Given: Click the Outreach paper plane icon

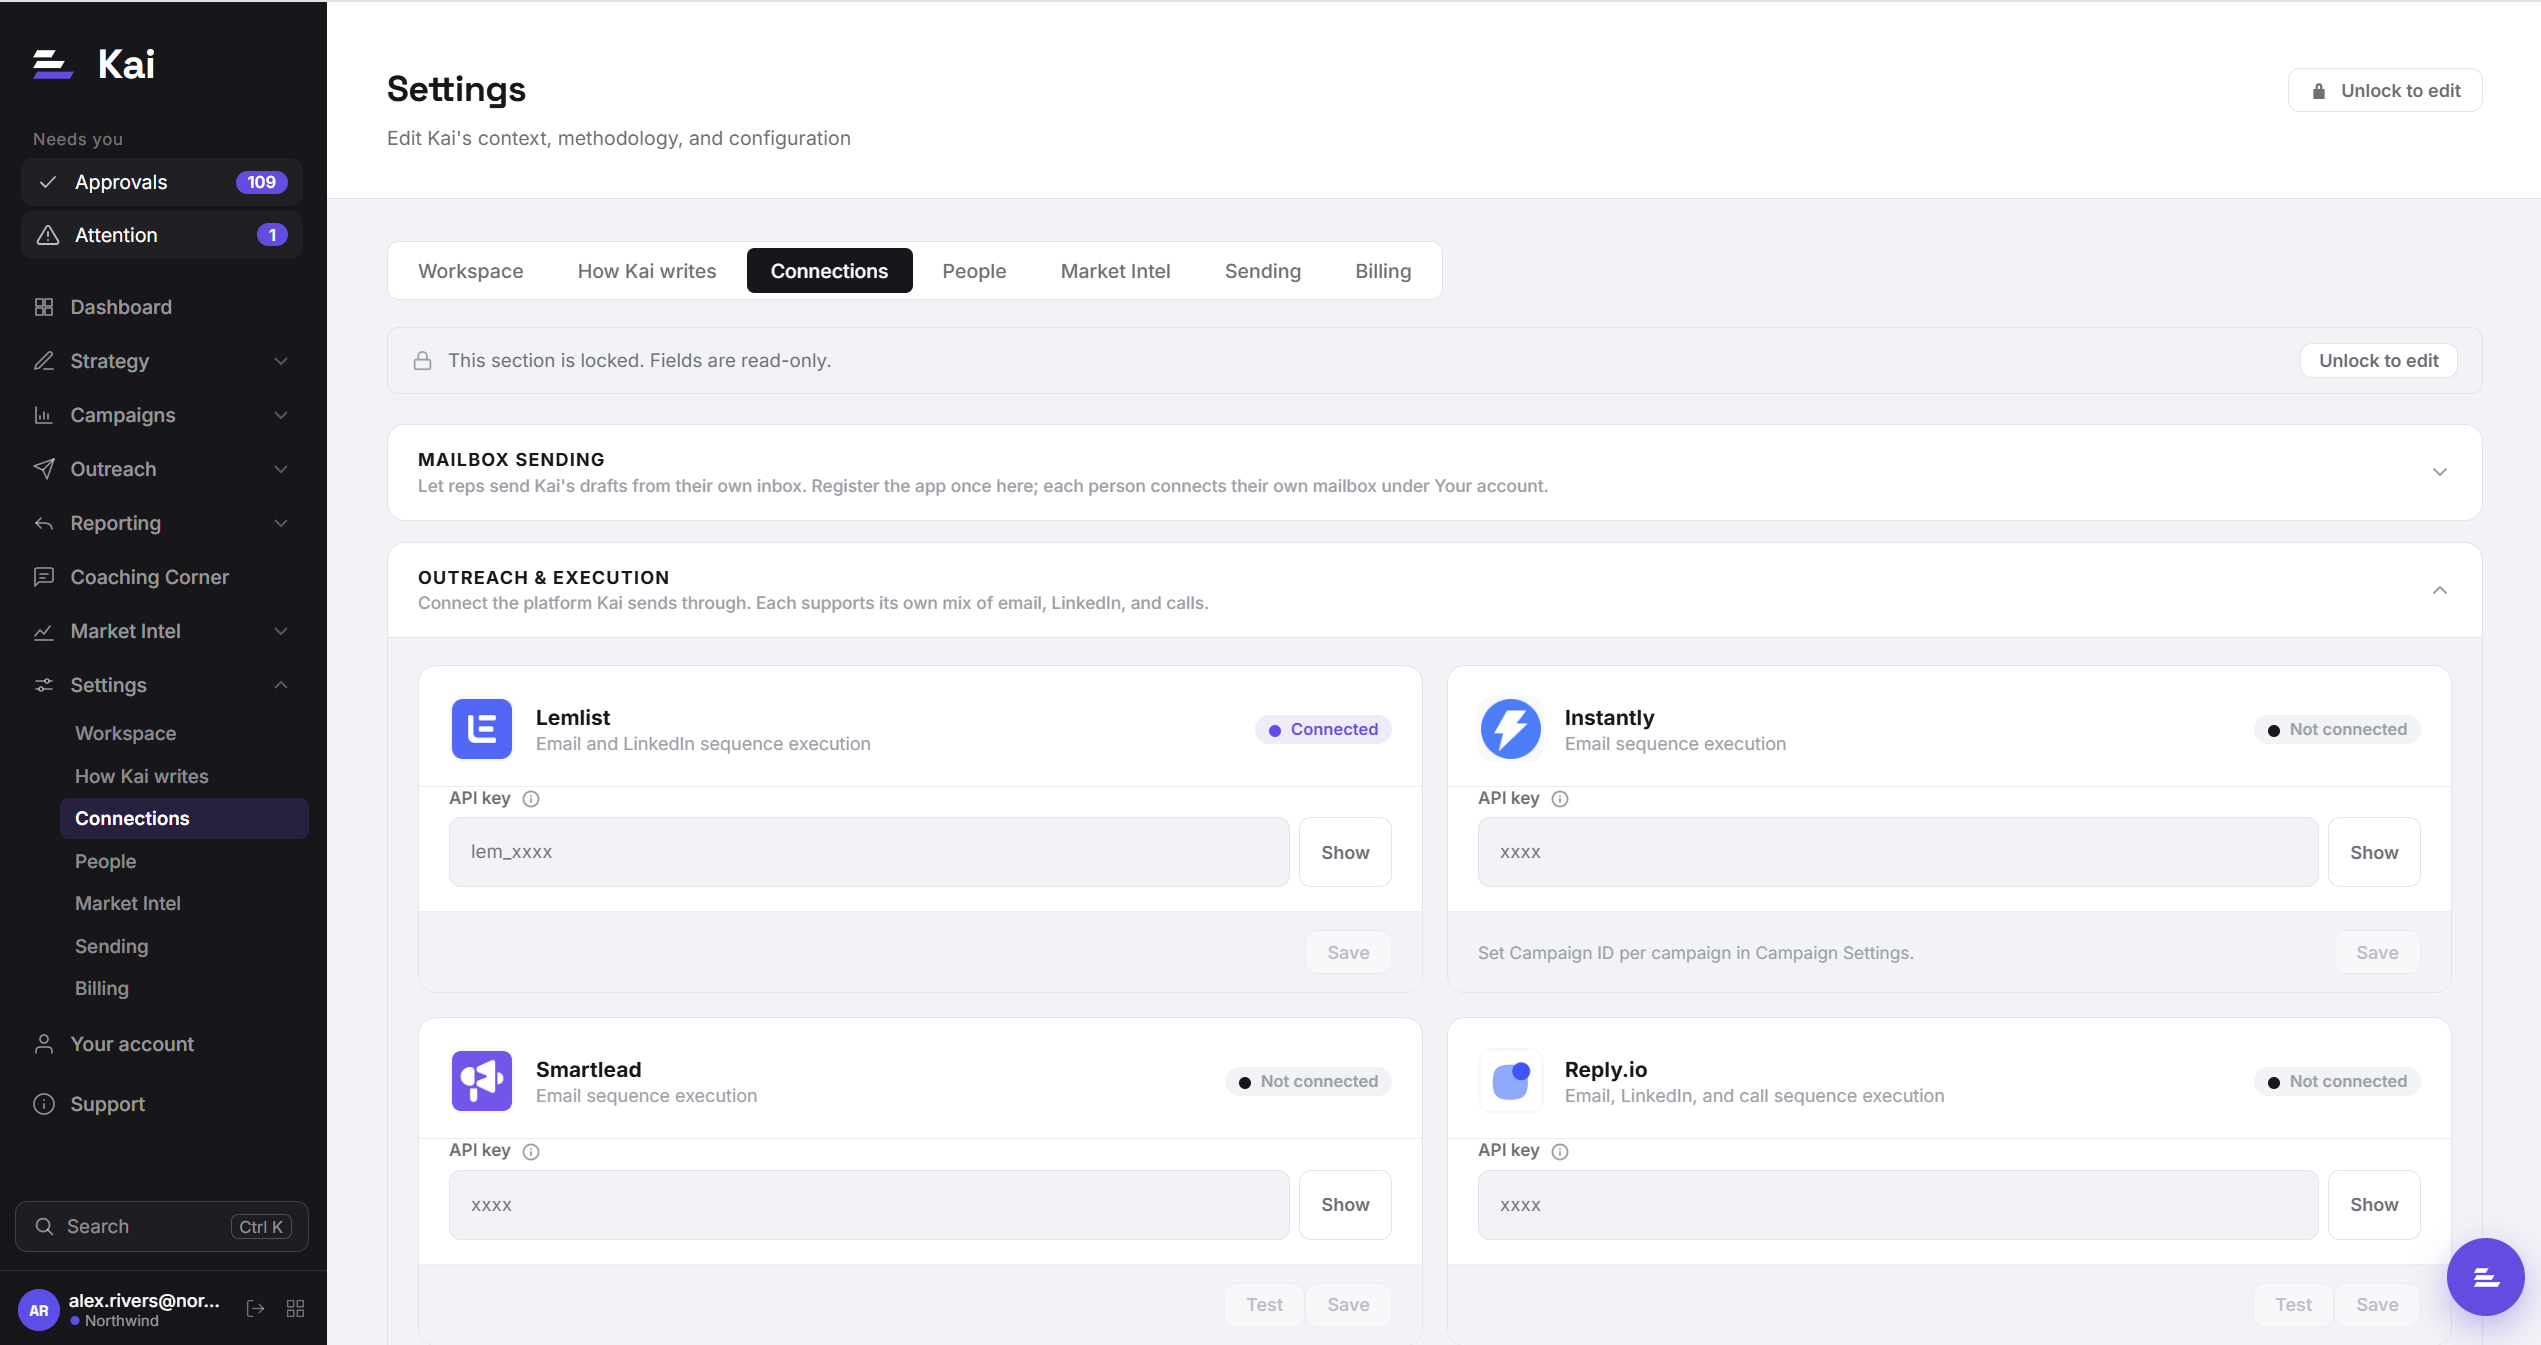Looking at the screenshot, I should tap(44, 469).
